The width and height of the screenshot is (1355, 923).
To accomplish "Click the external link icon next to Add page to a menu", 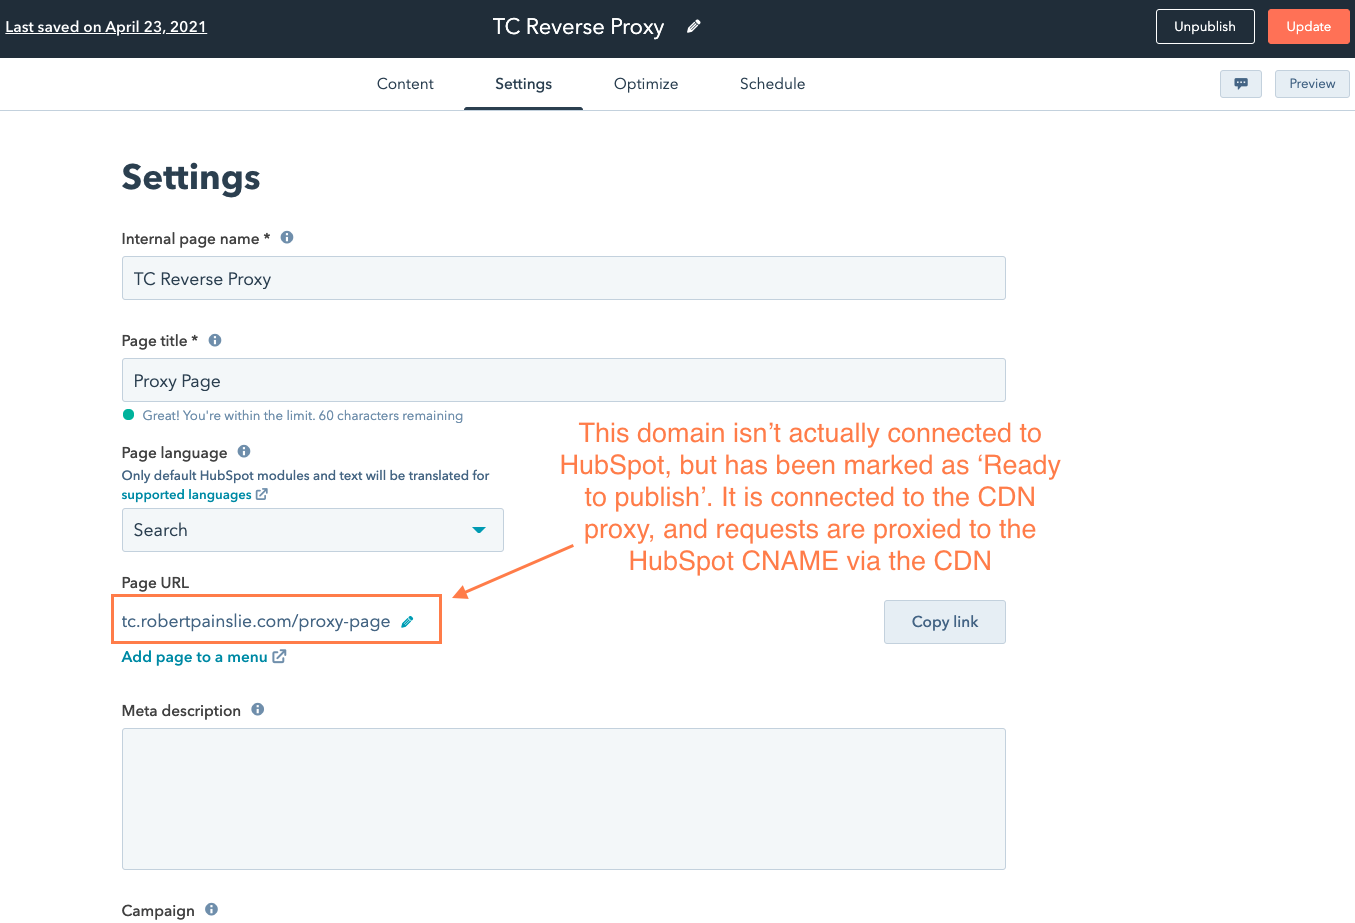I will click(281, 656).
